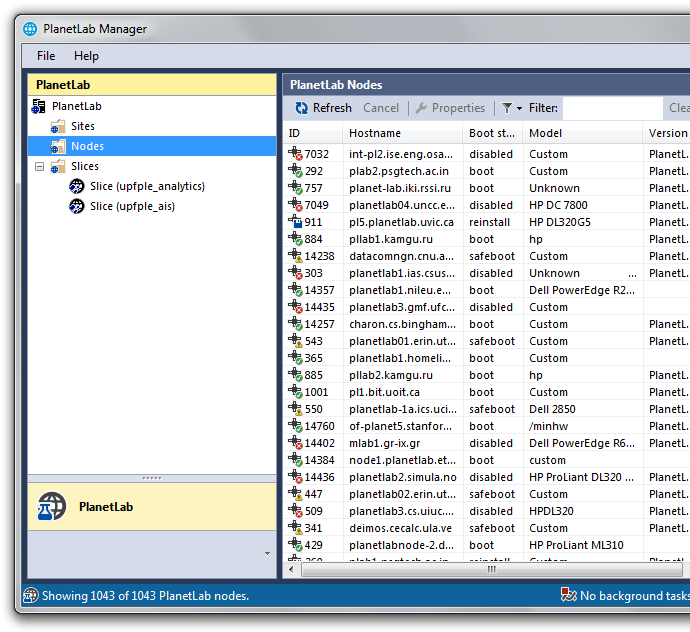This screenshot has width=690, height=632.
Task: Click 'Showing 1043 of 1043 PlanetLab nodes.' status
Action: click(x=145, y=596)
